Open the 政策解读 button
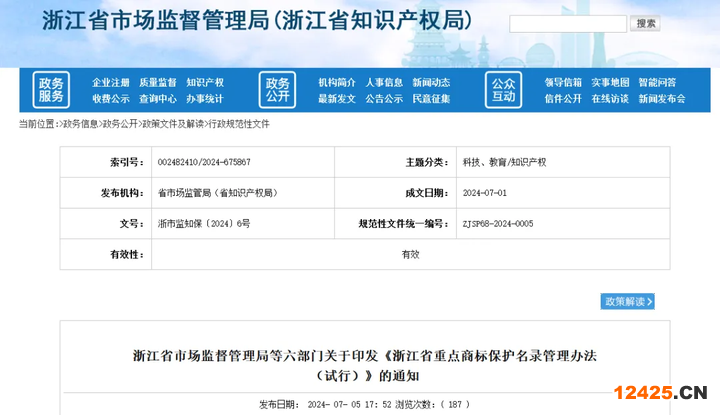 628,301
